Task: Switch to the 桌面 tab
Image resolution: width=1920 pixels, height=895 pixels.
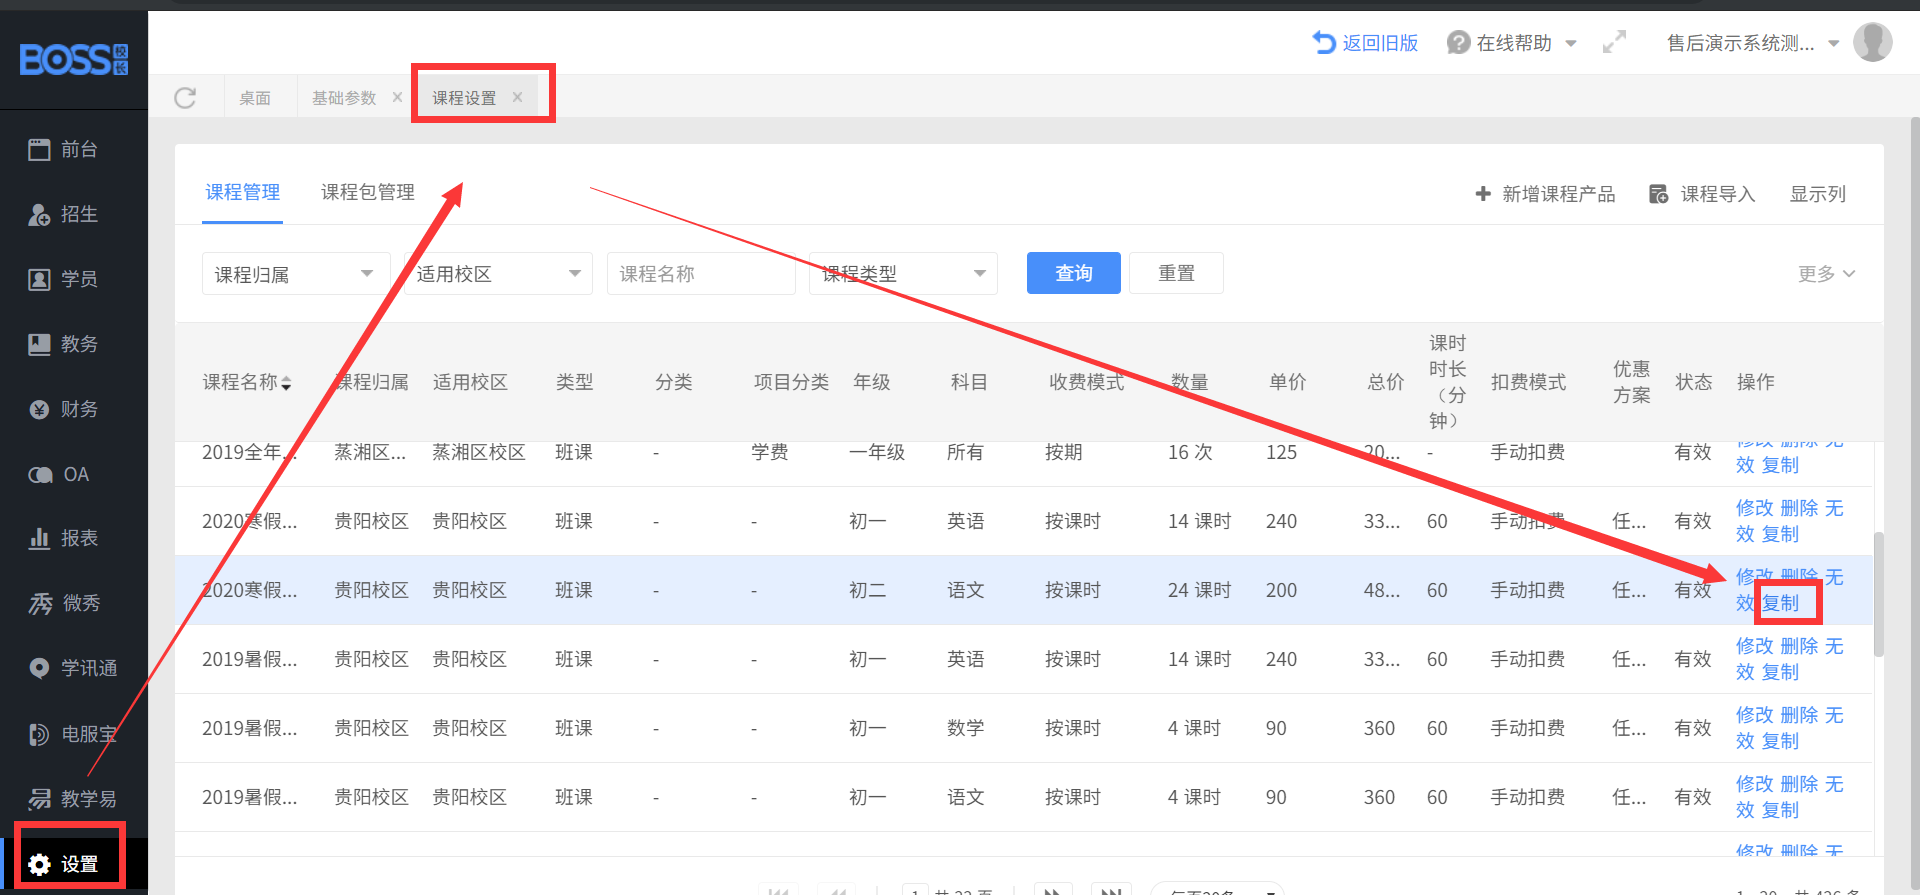Action: (x=255, y=98)
